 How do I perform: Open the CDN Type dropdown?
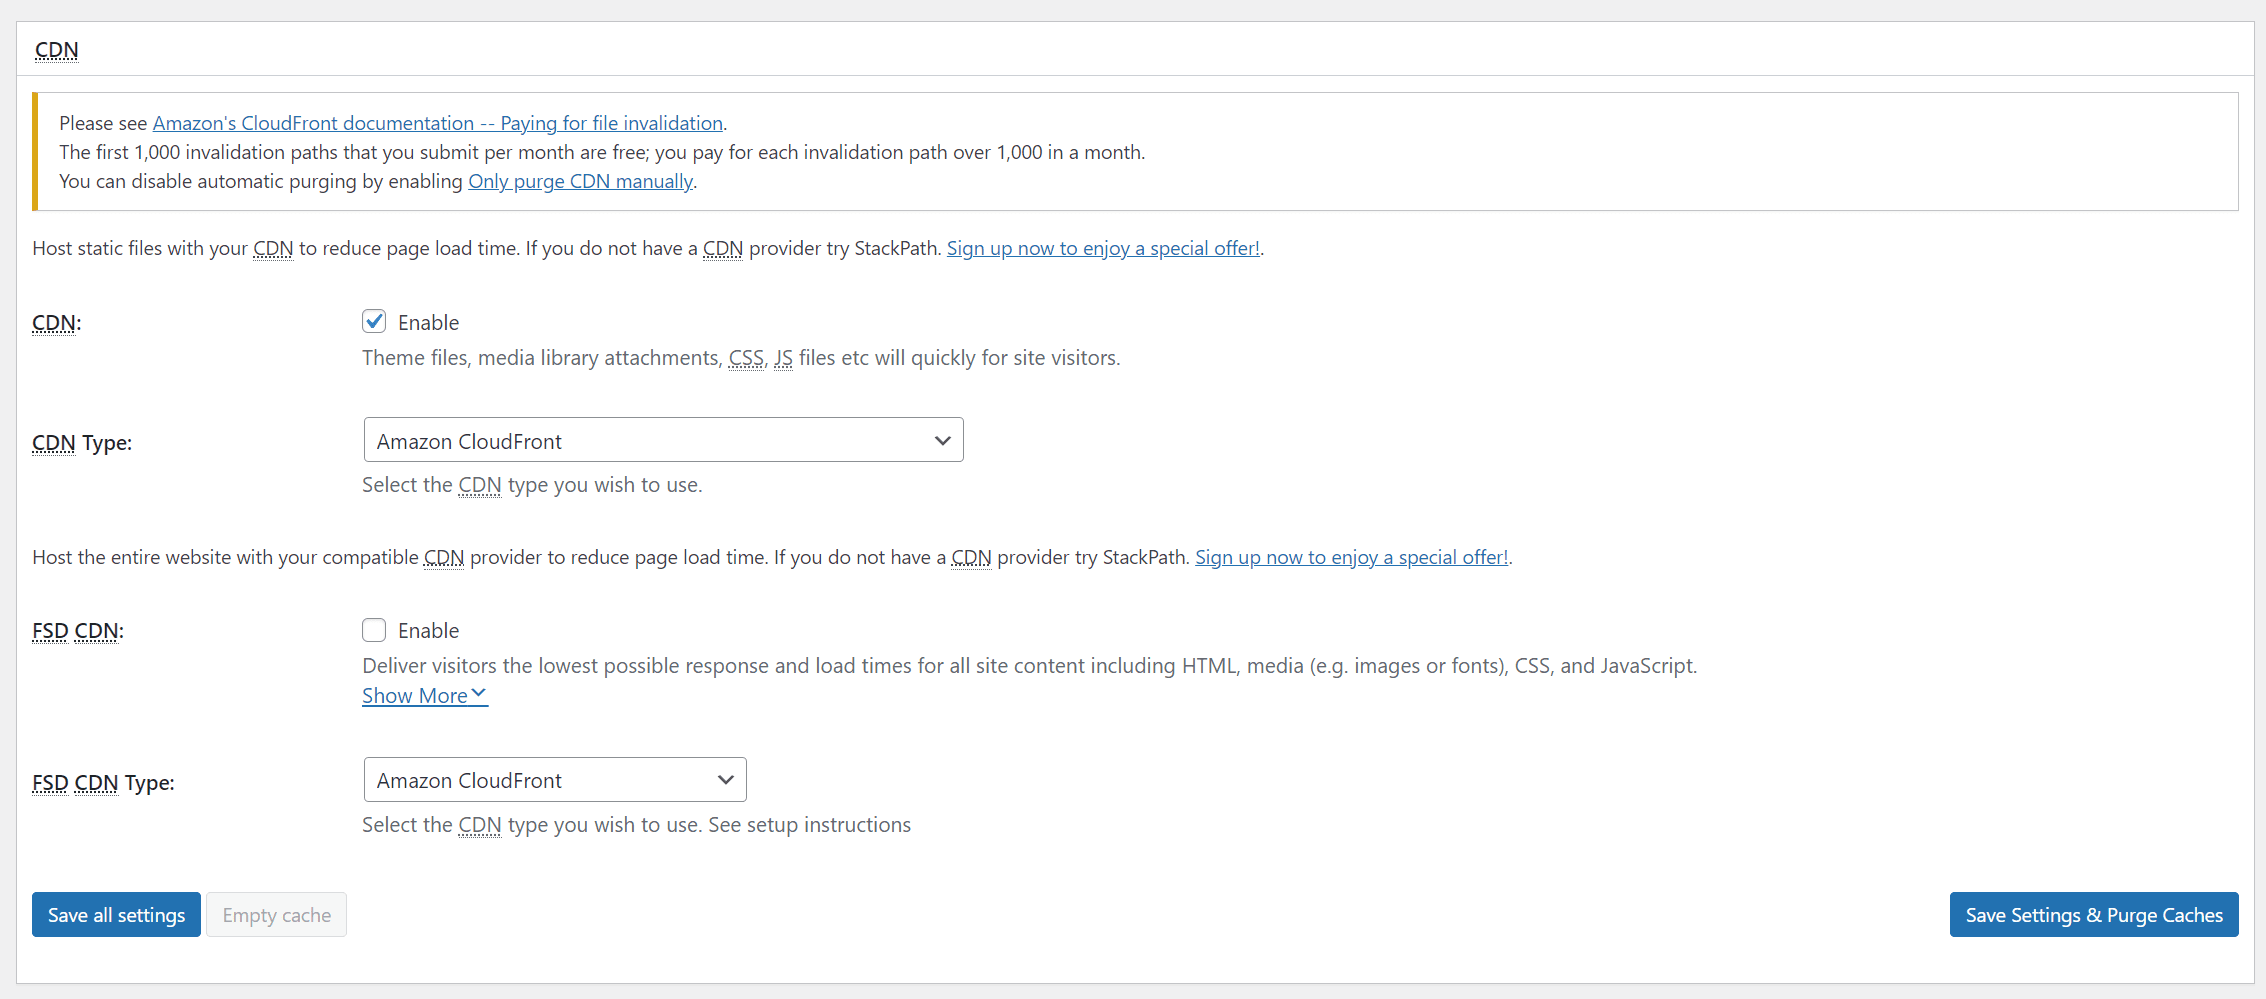click(x=663, y=440)
